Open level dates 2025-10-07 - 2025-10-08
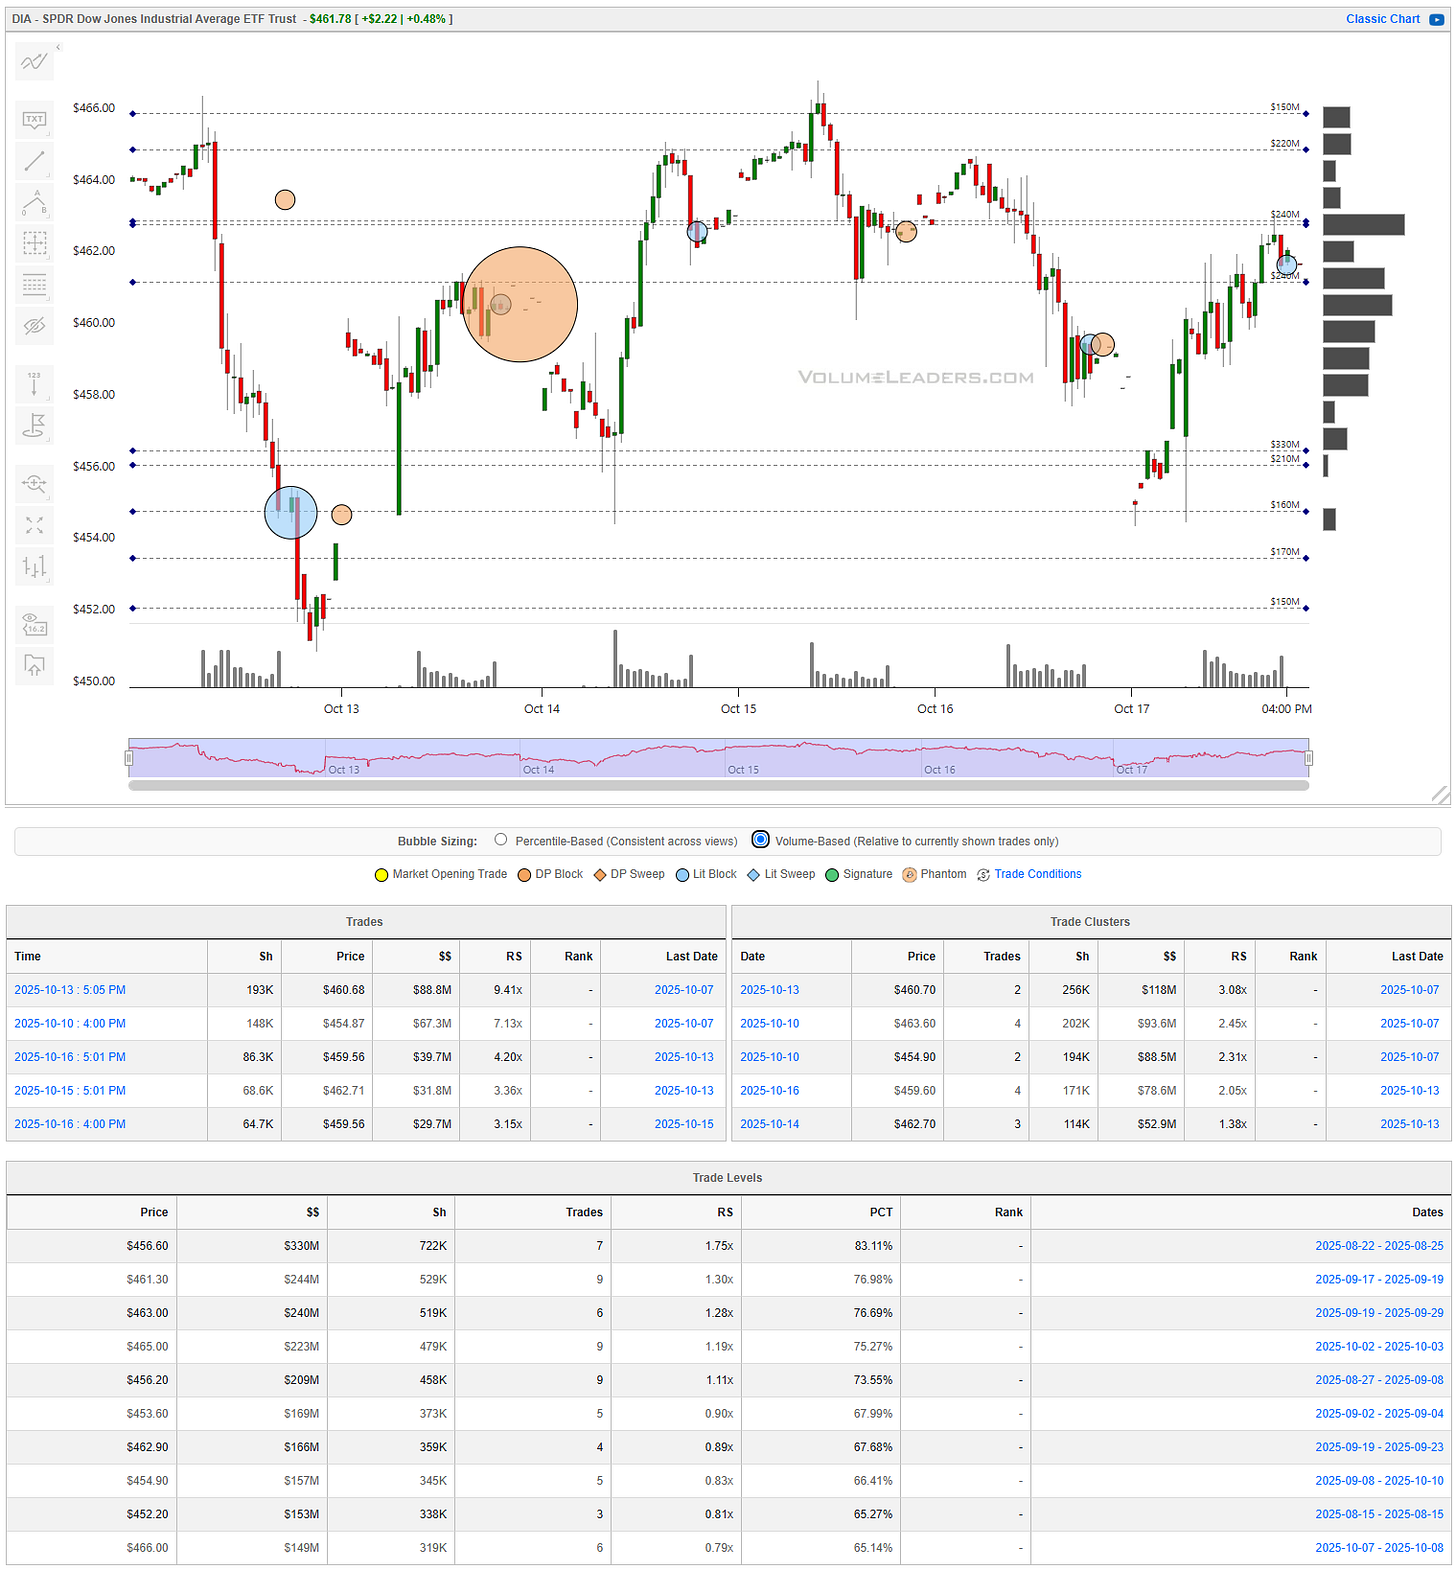Screen dimensions: 1456x1569 [1379, 1548]
